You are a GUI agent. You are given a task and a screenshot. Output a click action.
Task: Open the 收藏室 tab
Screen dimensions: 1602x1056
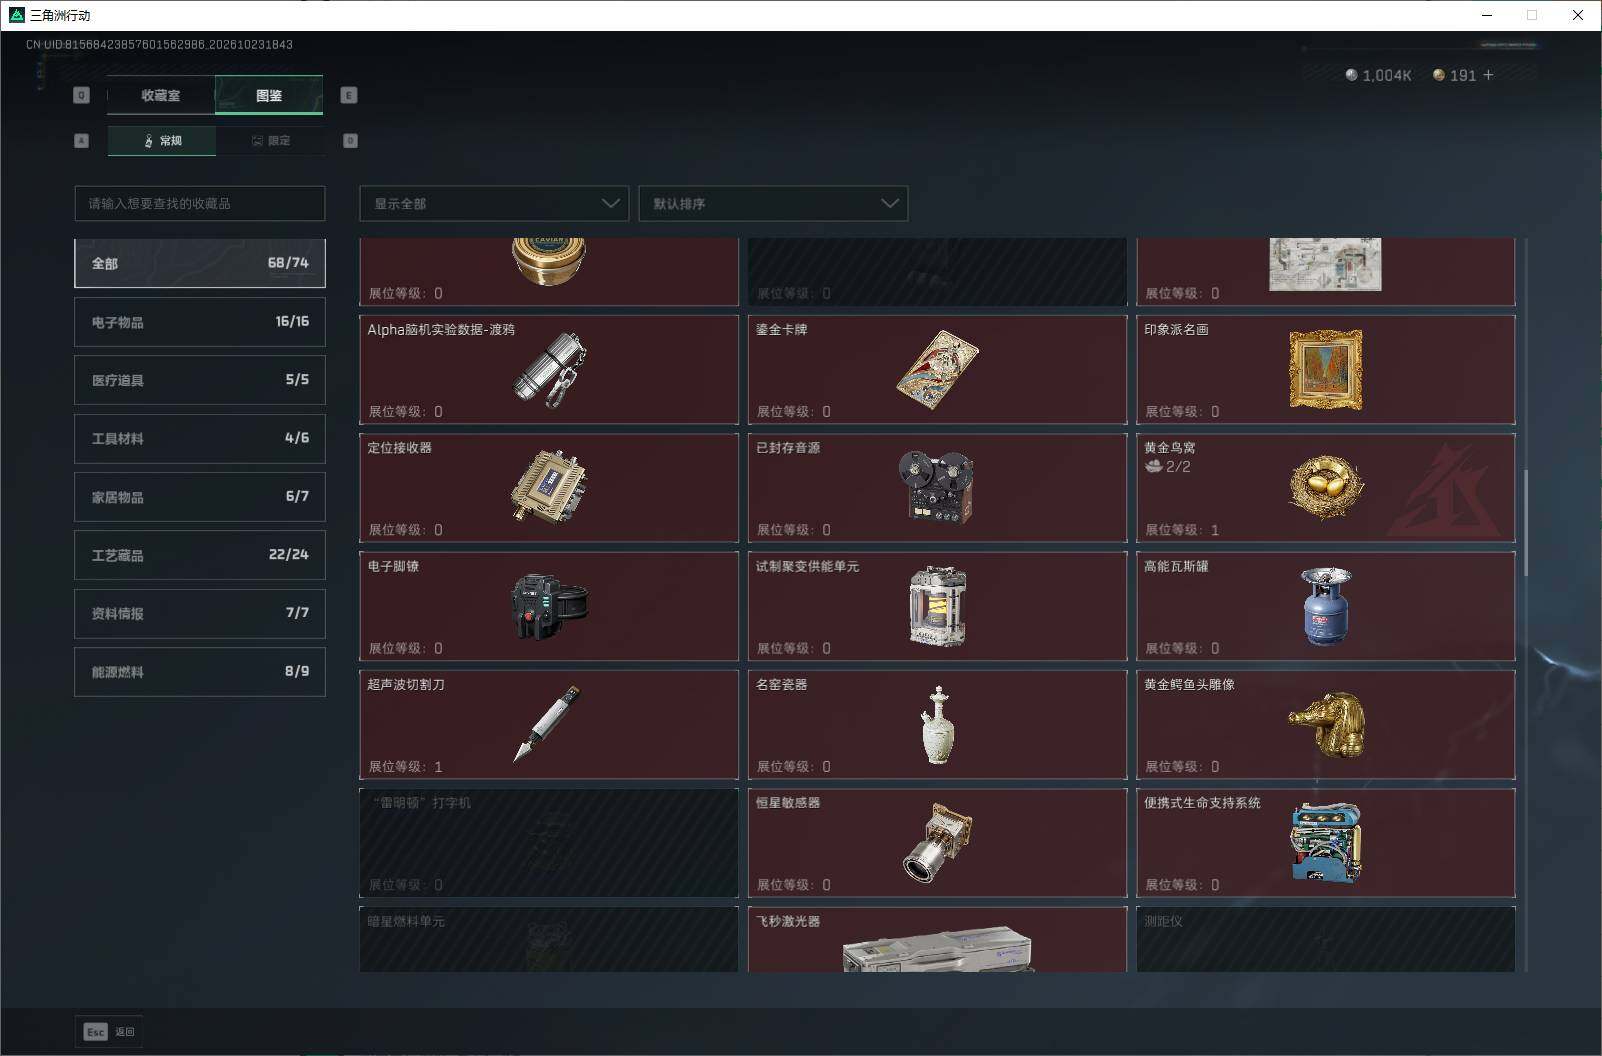point(161,96)
